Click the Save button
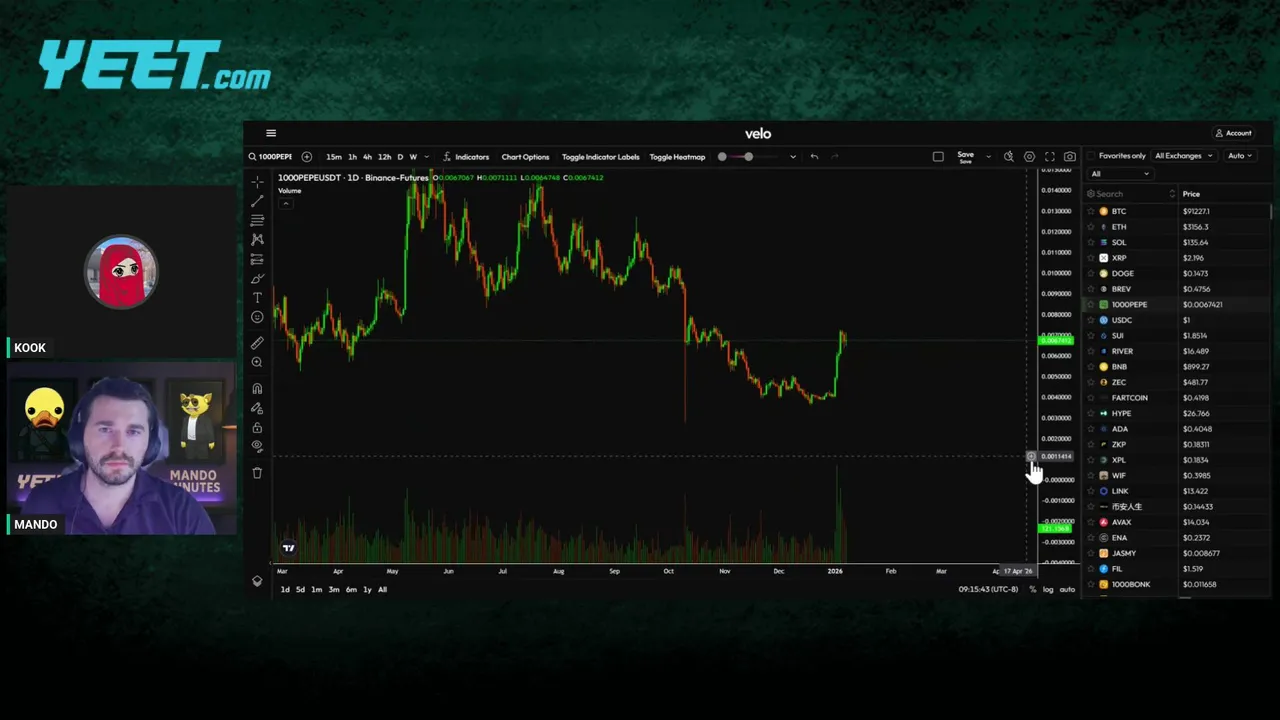 coord(965,157)
